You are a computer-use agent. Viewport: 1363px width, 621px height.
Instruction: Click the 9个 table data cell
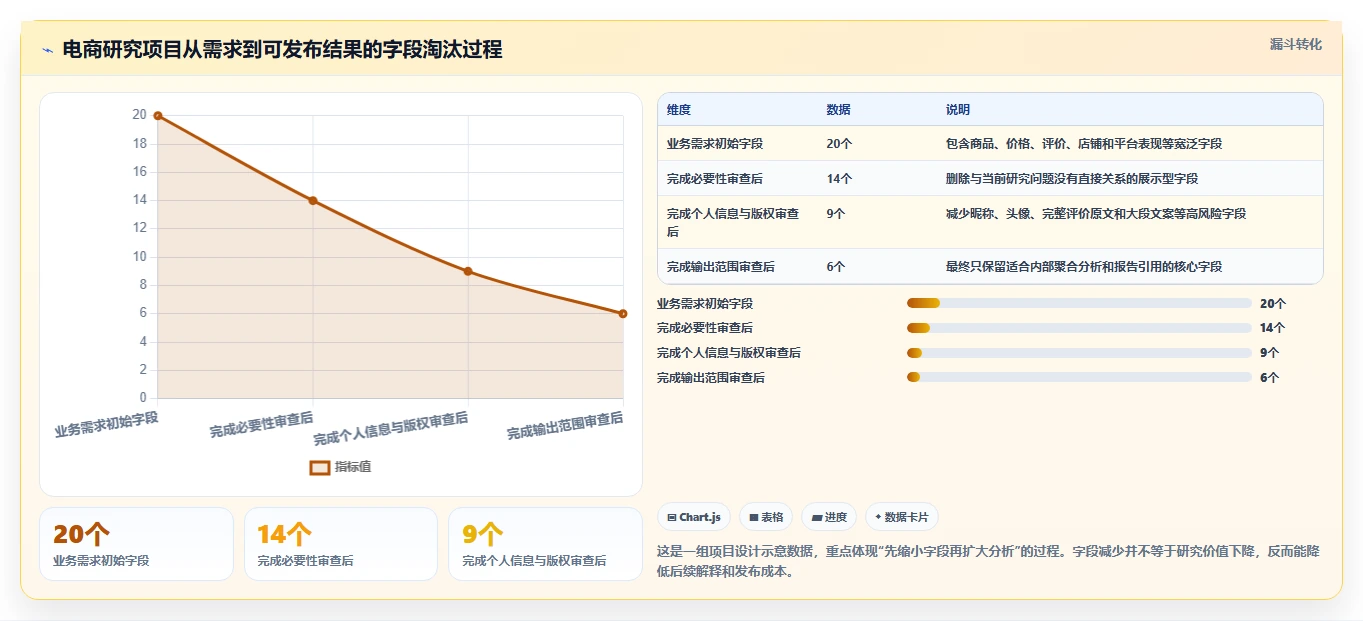(836, 214)
